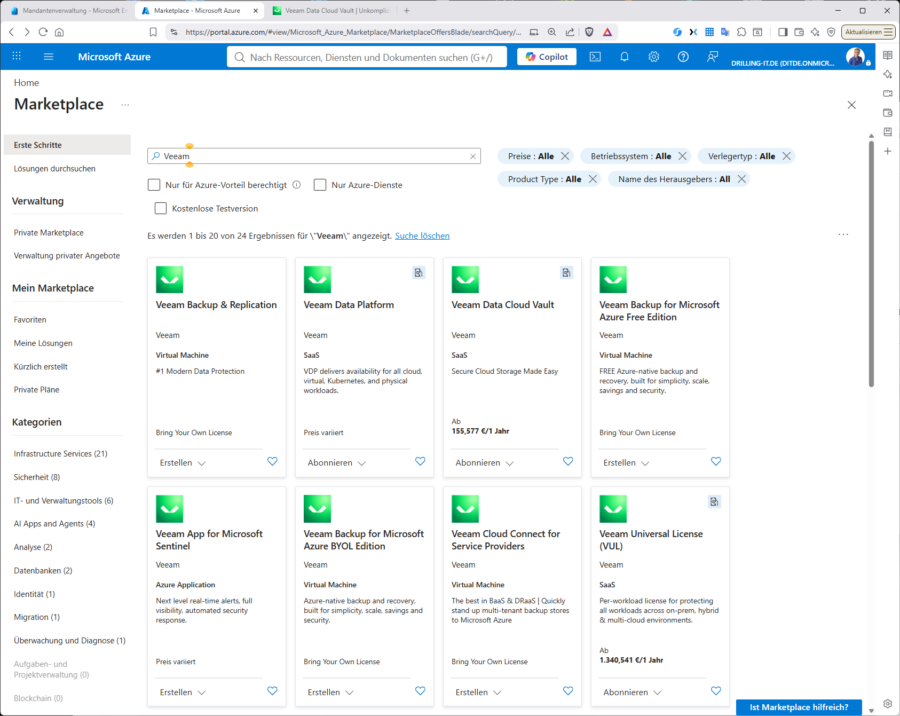
Task: Open Azure portal waffle menu icon
Action: (17, 56)
